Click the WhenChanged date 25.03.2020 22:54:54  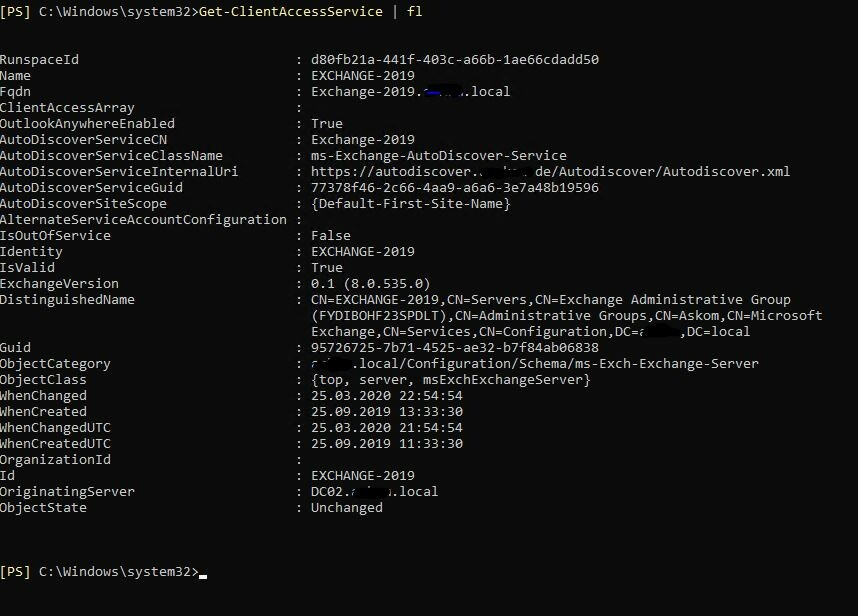click(x=387, y=396)
